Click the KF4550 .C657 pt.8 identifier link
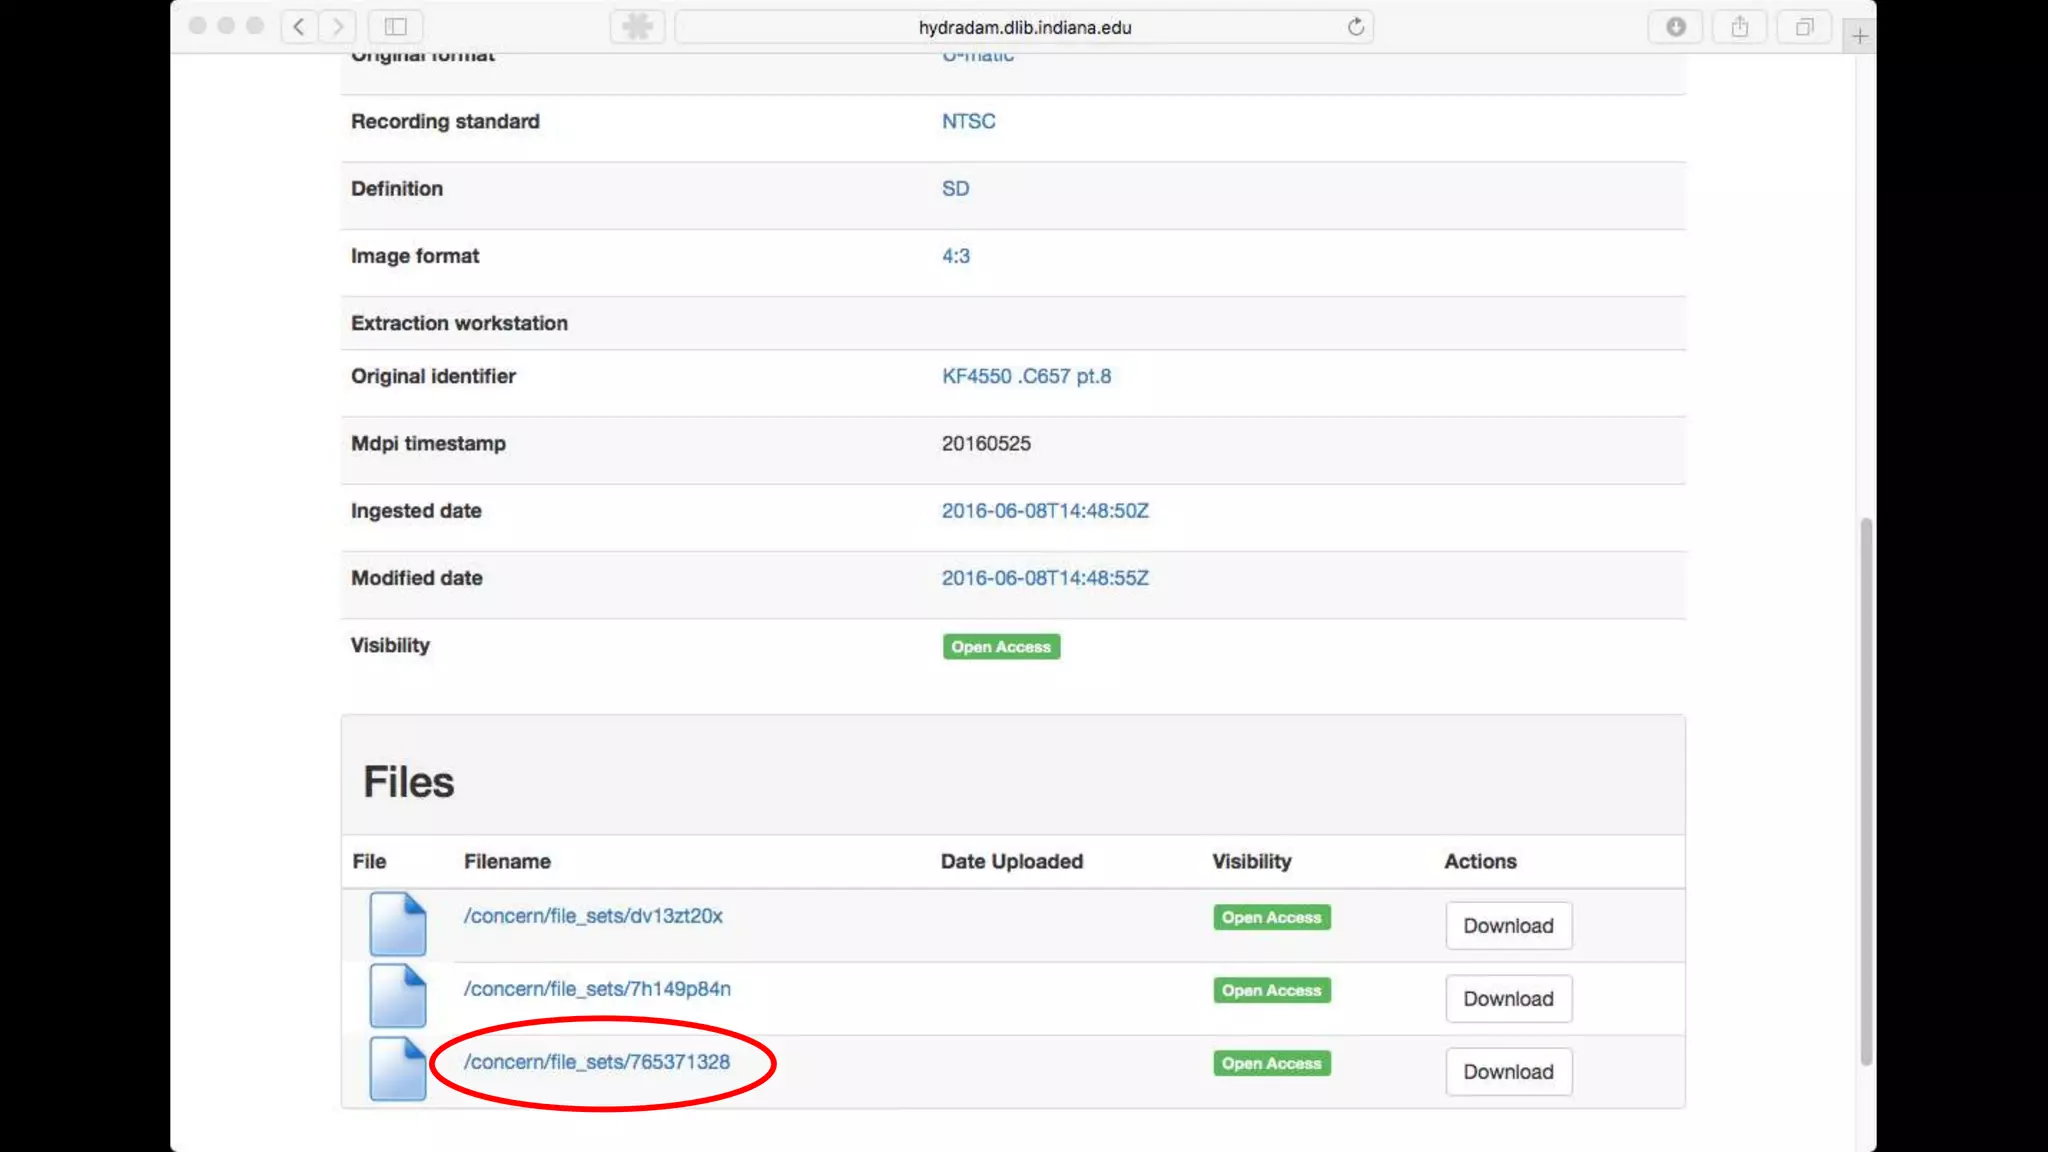2048x1152 pixels. pos(1026,376)
